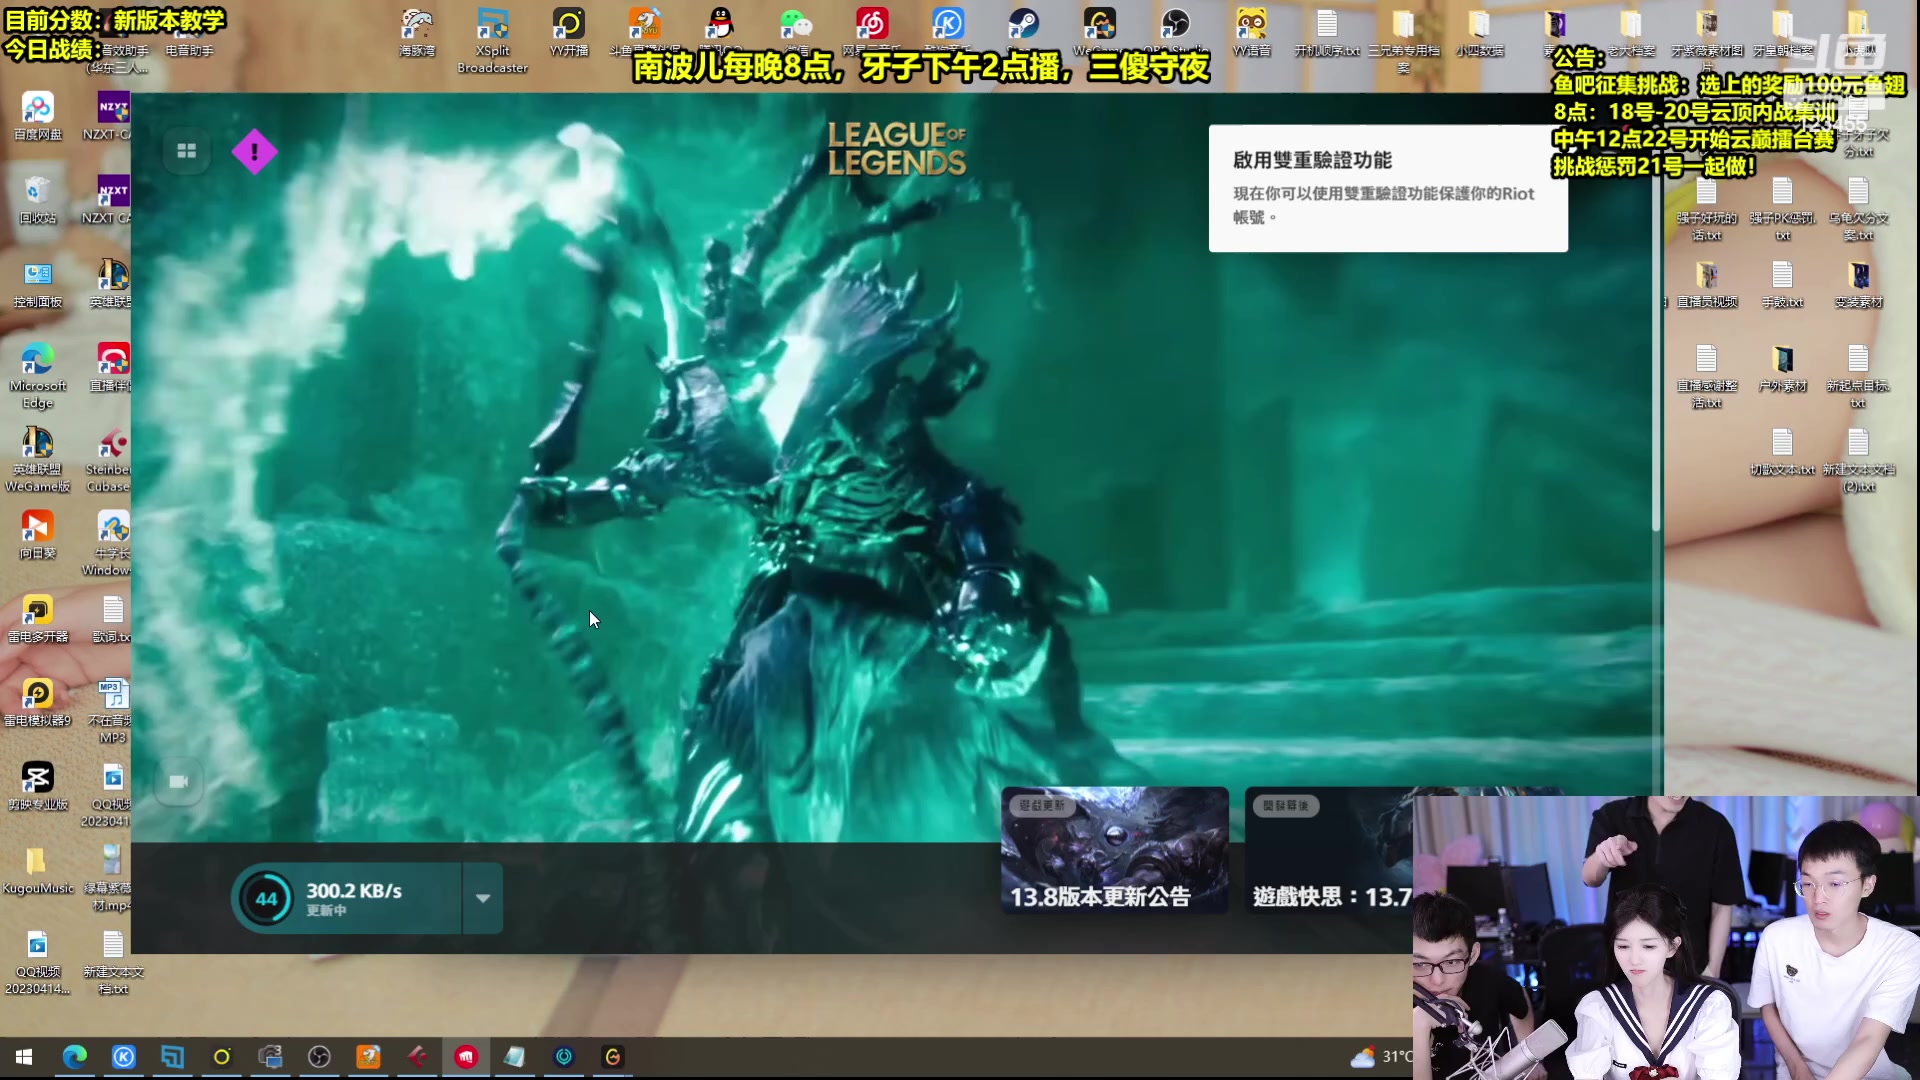This screenshot has width=1920, height=1080.
Task: Expand the update options dropdown arrow
Action: click(x=483, y=898)
